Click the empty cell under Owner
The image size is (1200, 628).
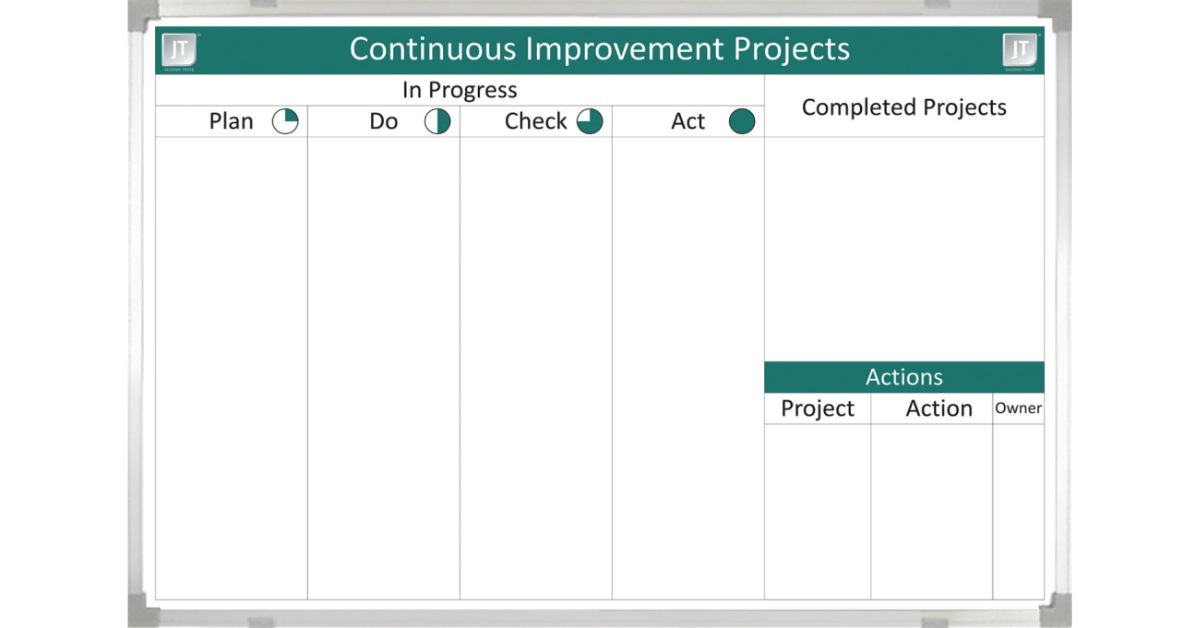tap(1018, 511)
